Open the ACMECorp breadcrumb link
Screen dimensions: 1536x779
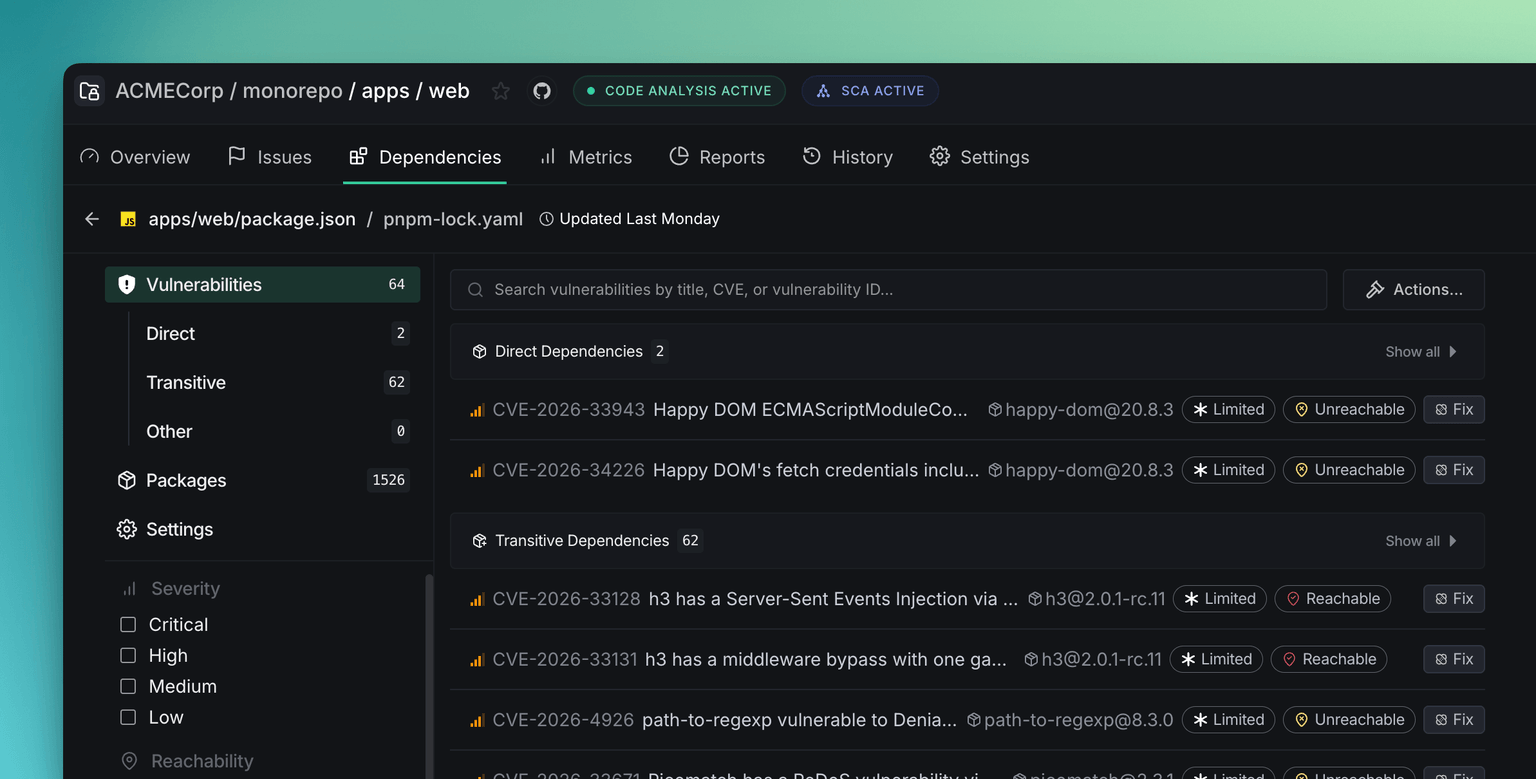169,91
